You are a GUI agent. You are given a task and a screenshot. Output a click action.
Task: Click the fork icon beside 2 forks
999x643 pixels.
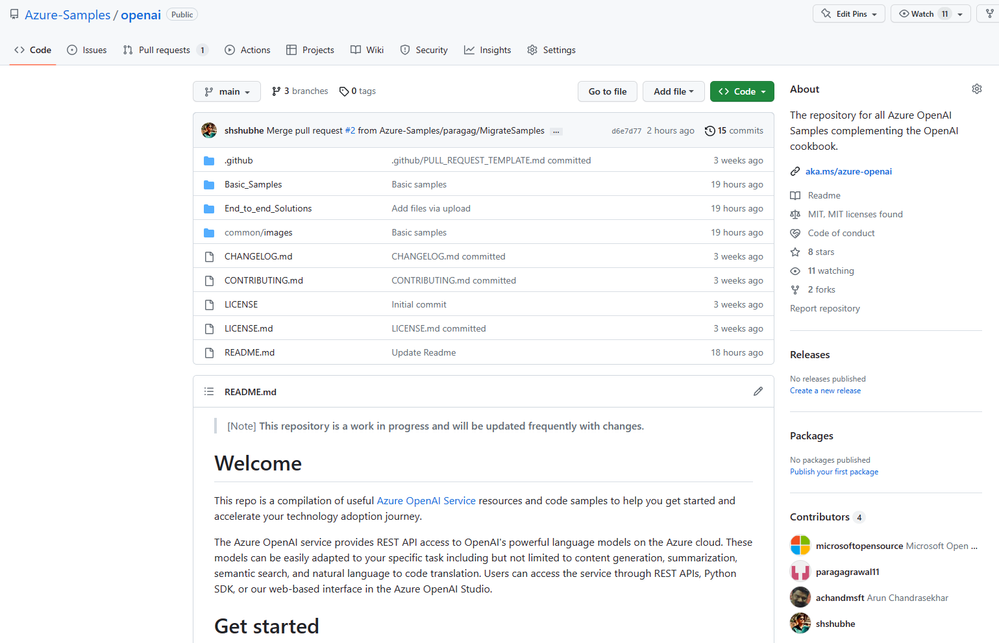(795, 289)
